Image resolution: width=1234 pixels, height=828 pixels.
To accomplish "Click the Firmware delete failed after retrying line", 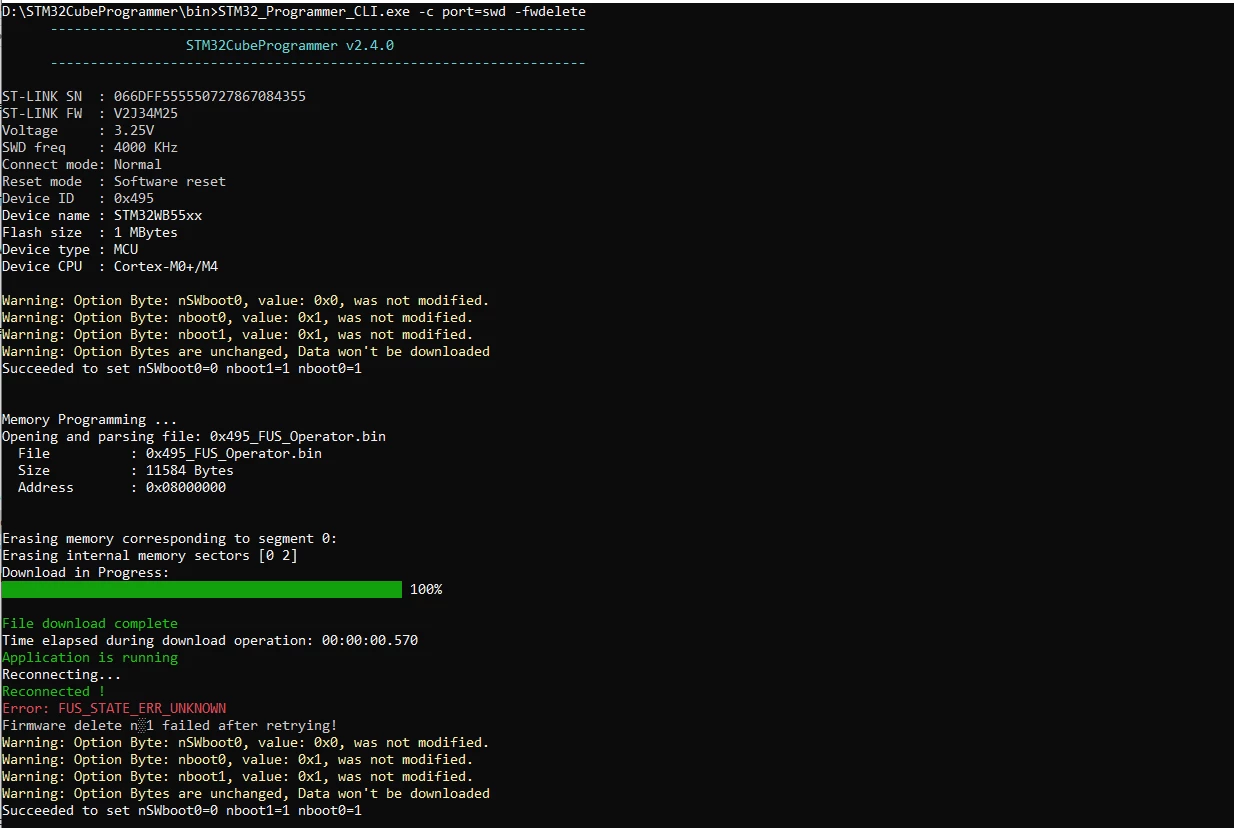I will (x=170, y=725).
